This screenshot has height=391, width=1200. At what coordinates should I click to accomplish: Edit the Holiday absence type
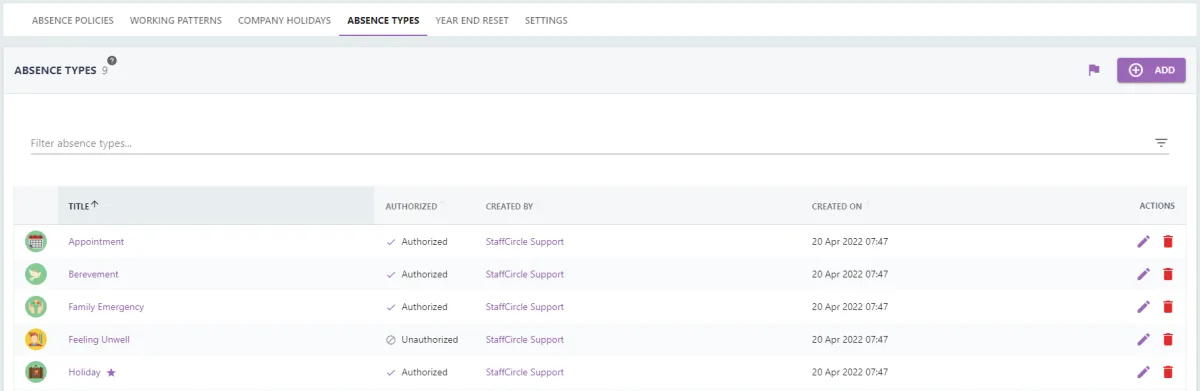point(1144,372)
